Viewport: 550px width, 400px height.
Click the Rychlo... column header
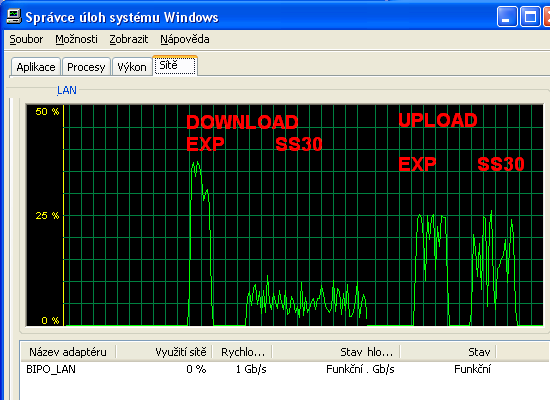tap(242, 352)
